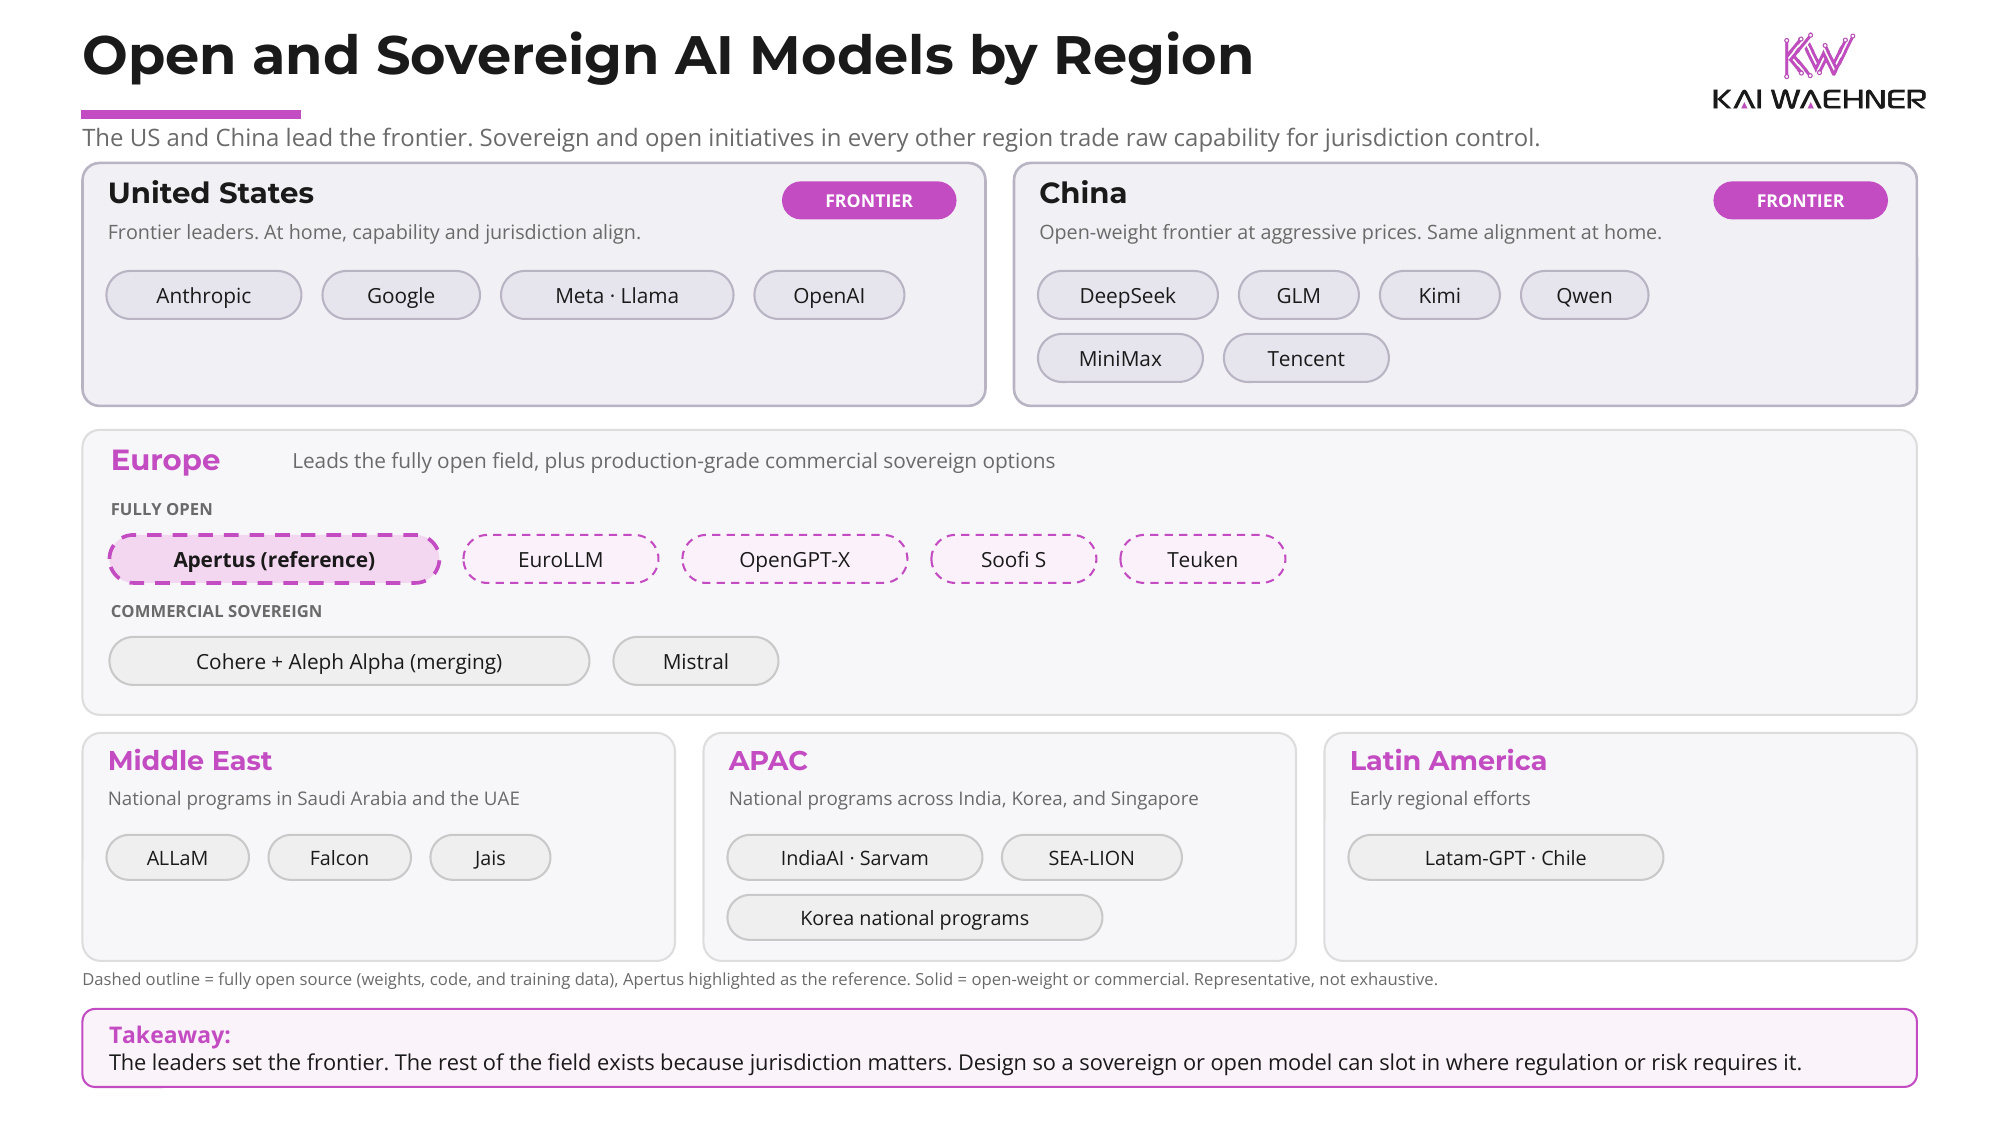2001x1125 pixels.
Task: Click the 'APAC' heading
Action: coord(768,760)
